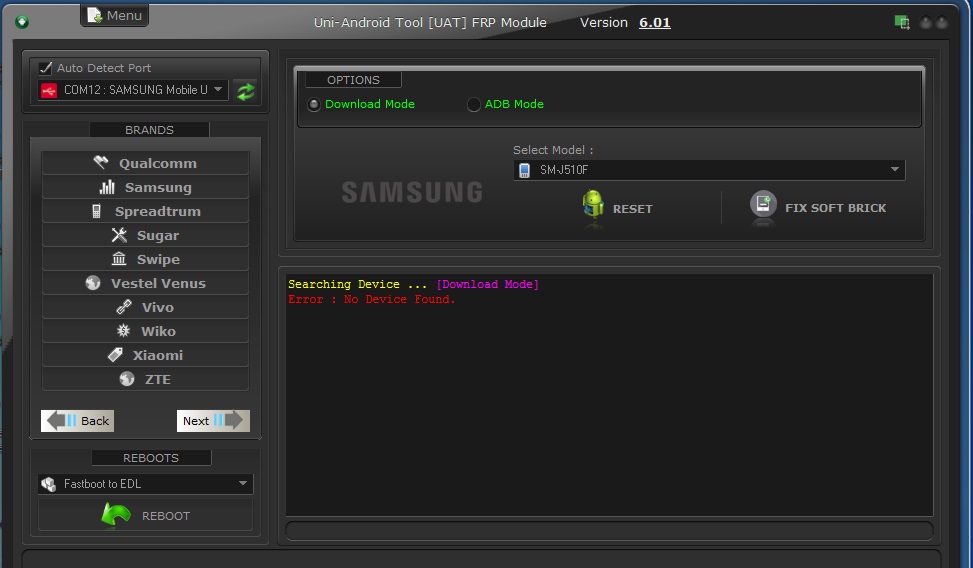Image resolution: width=973 pixels, height=568 pixels.
Task: Click the RESET button
Action: [x=618, y=208]
